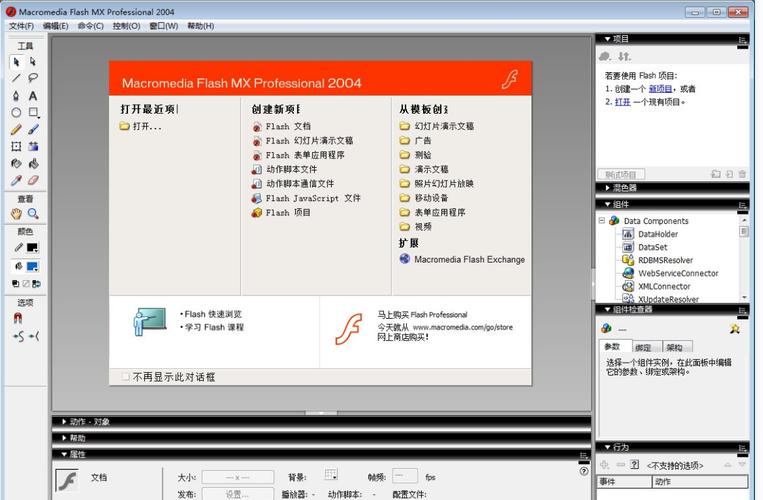
Task: Open the 幻灯片演示文稿 template folder
Action: pos(437,126)
